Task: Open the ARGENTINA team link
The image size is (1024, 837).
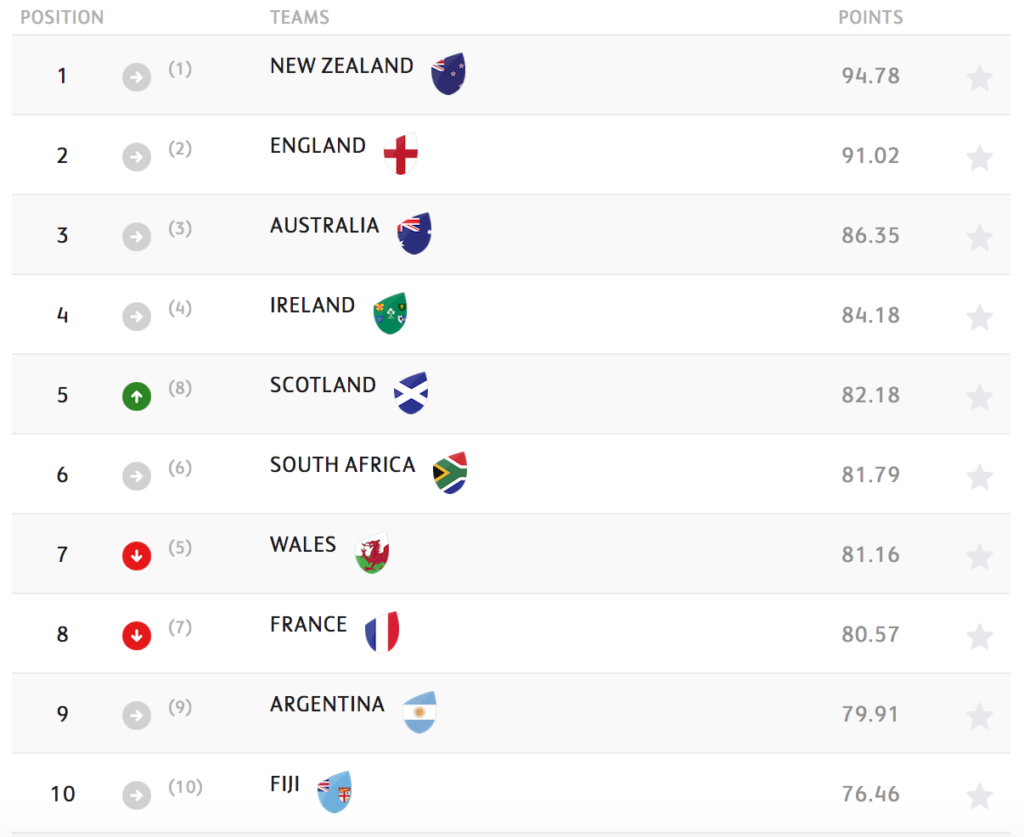Action: 327,704
